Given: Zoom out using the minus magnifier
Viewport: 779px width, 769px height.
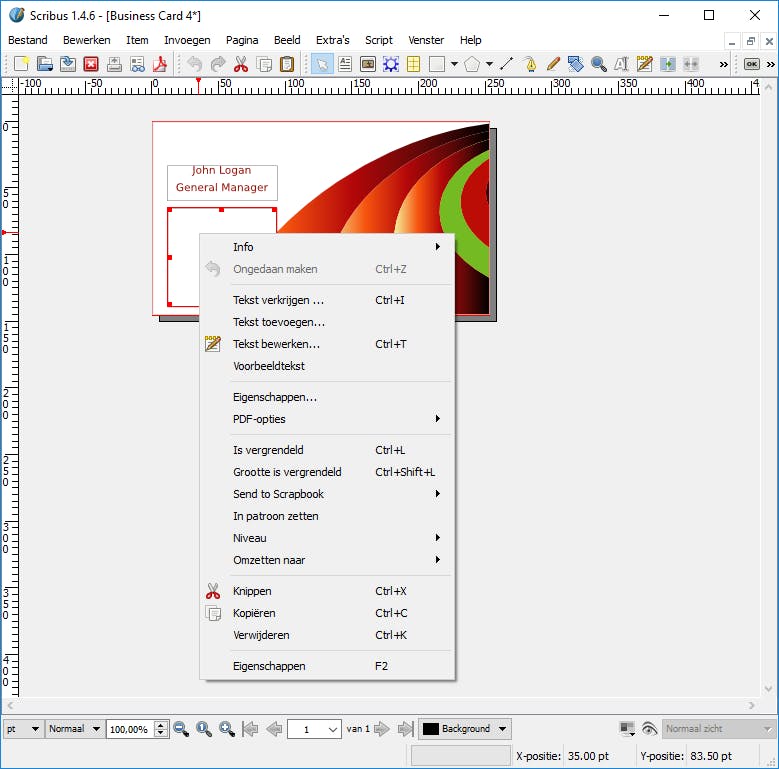Looking at the screenshot, I should (x=181, y=729).
